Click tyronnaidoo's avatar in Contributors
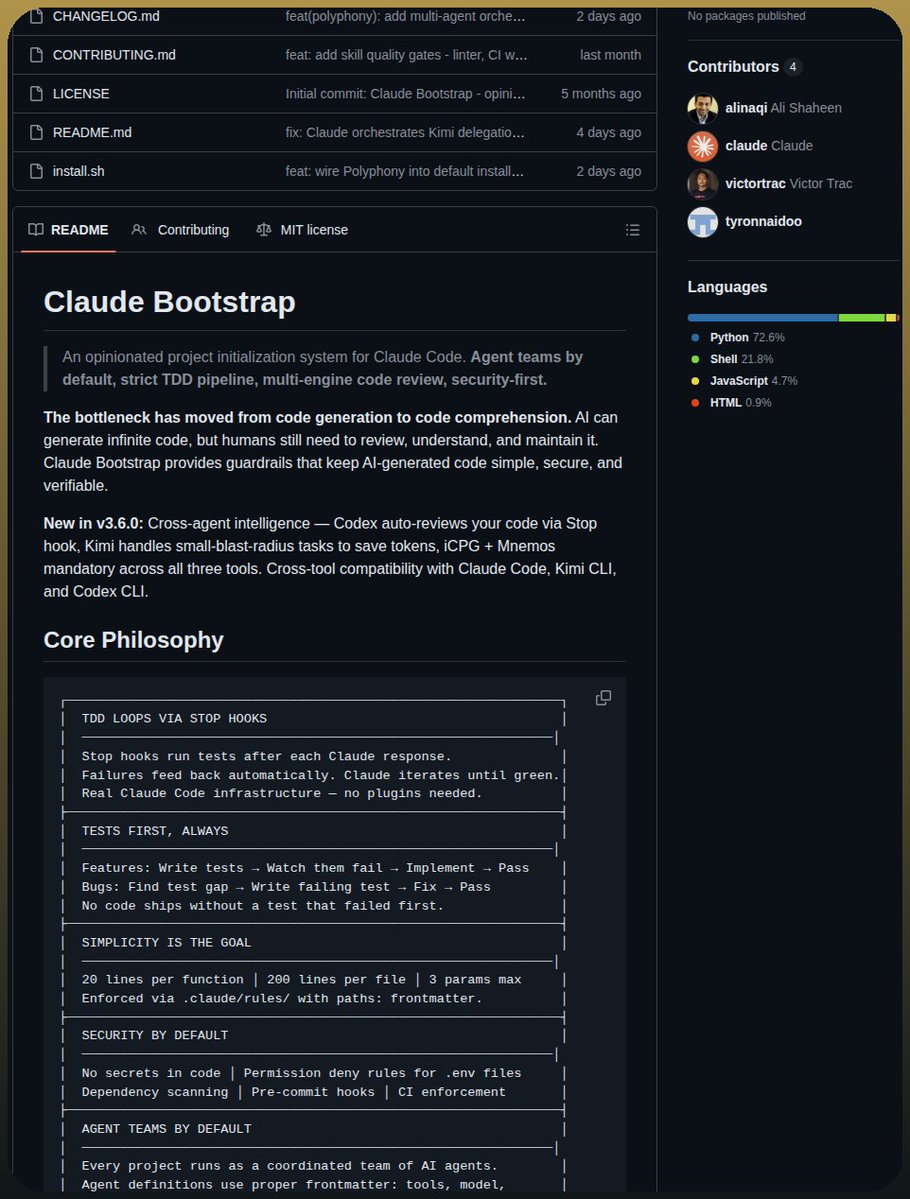This screenshot has height=1199, width=910. pos(702,222)
